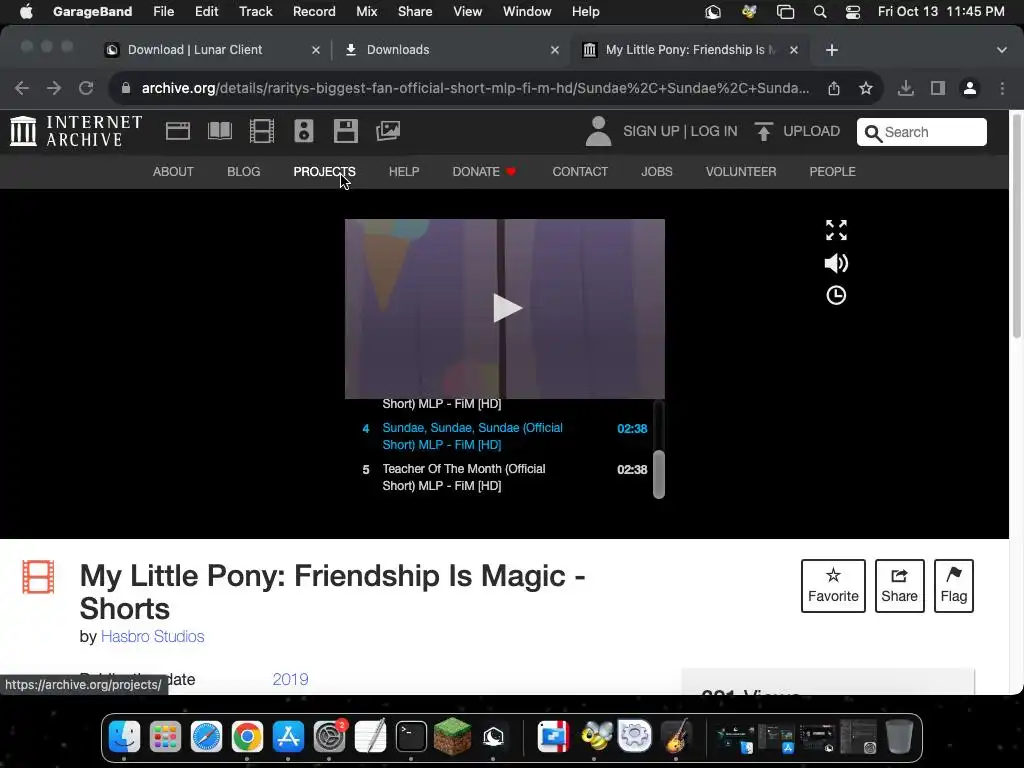Open the HELP nav item

(404, 172)
